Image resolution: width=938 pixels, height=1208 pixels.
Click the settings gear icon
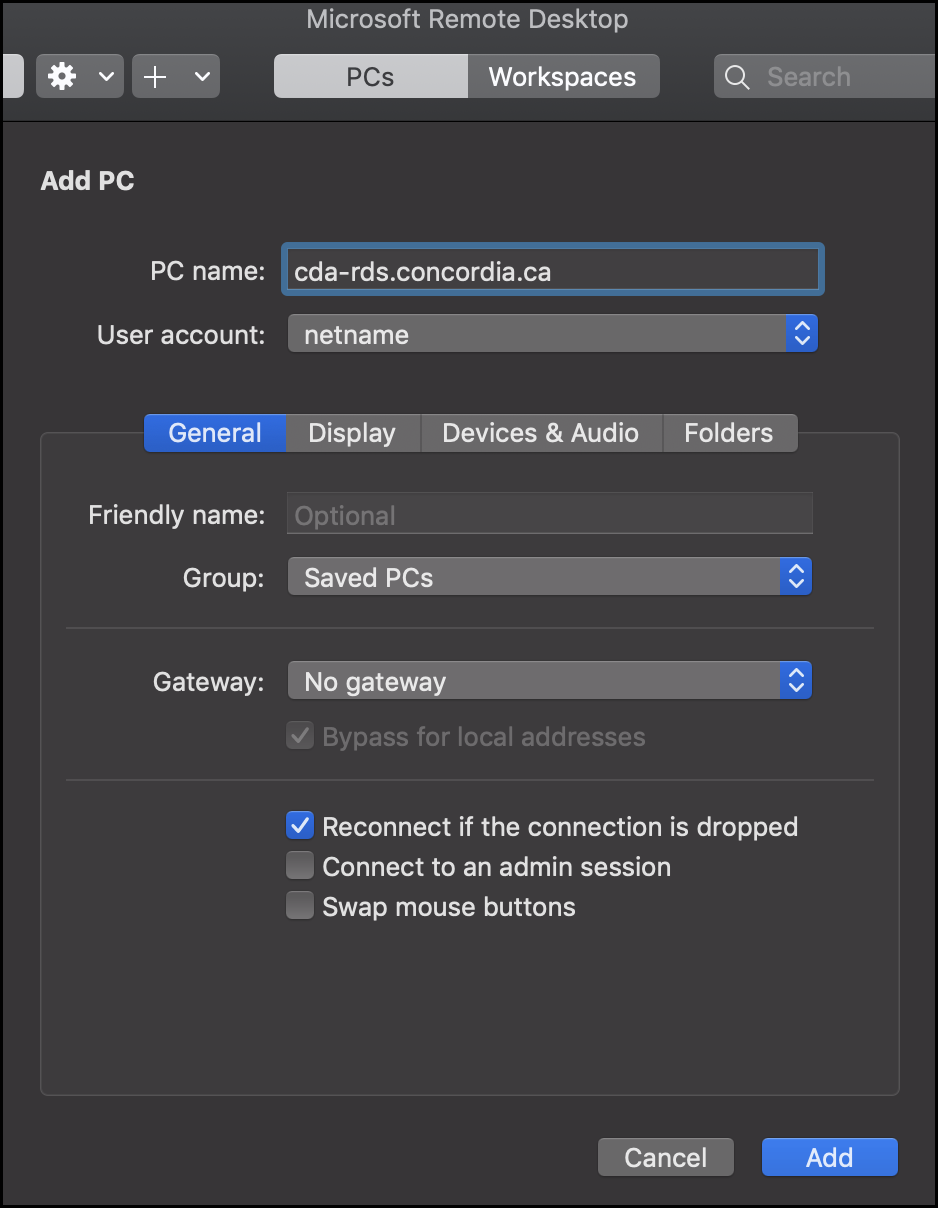[x=62, y=77]
